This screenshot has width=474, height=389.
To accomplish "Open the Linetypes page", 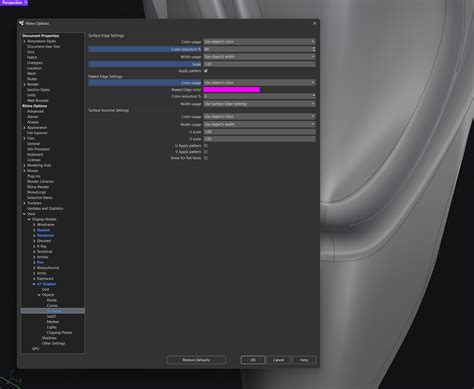I will [35, 63].
